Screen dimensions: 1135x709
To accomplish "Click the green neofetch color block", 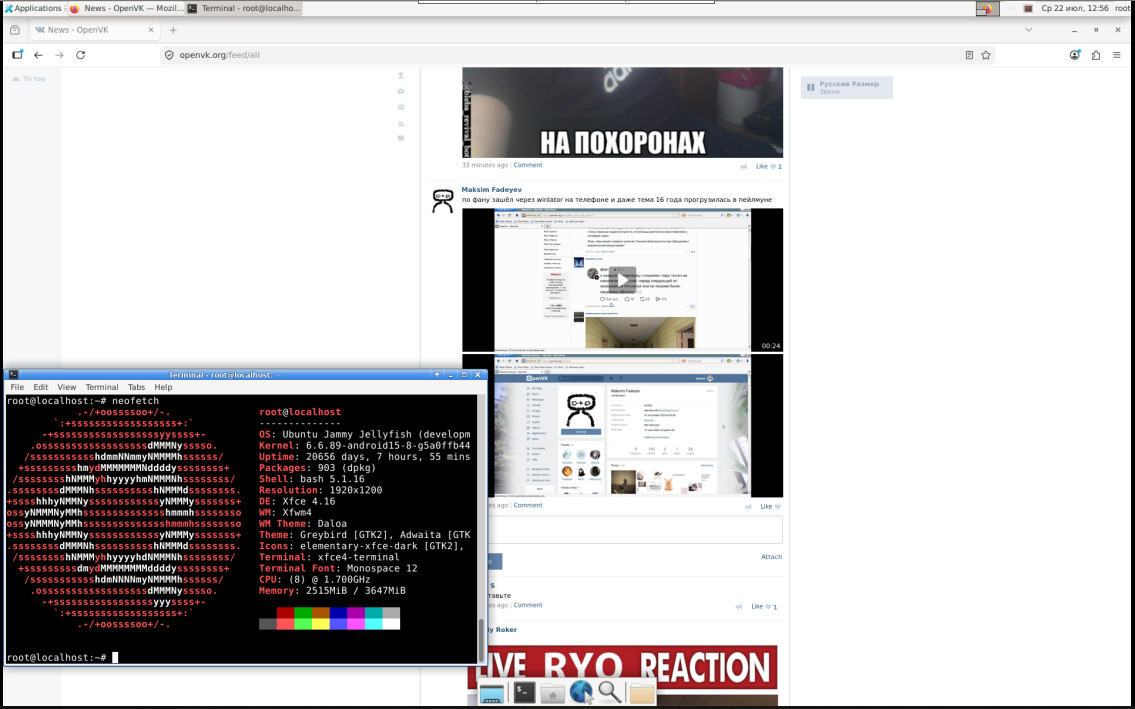I will pos(303,613).
